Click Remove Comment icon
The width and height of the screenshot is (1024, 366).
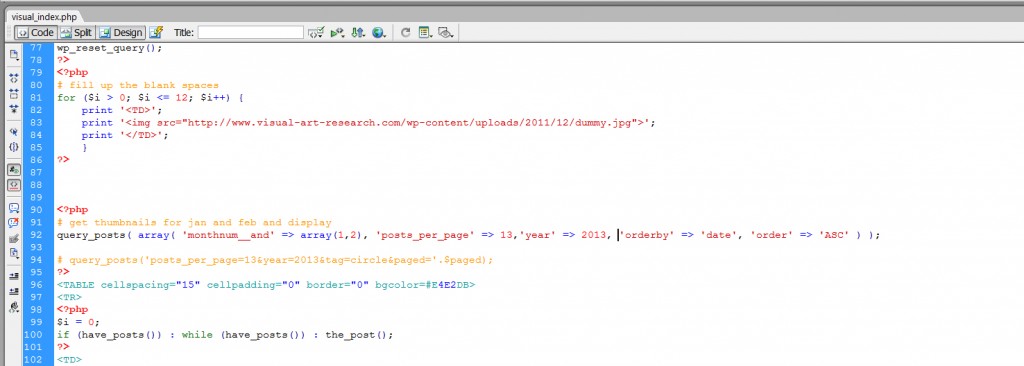click(14, 223)
